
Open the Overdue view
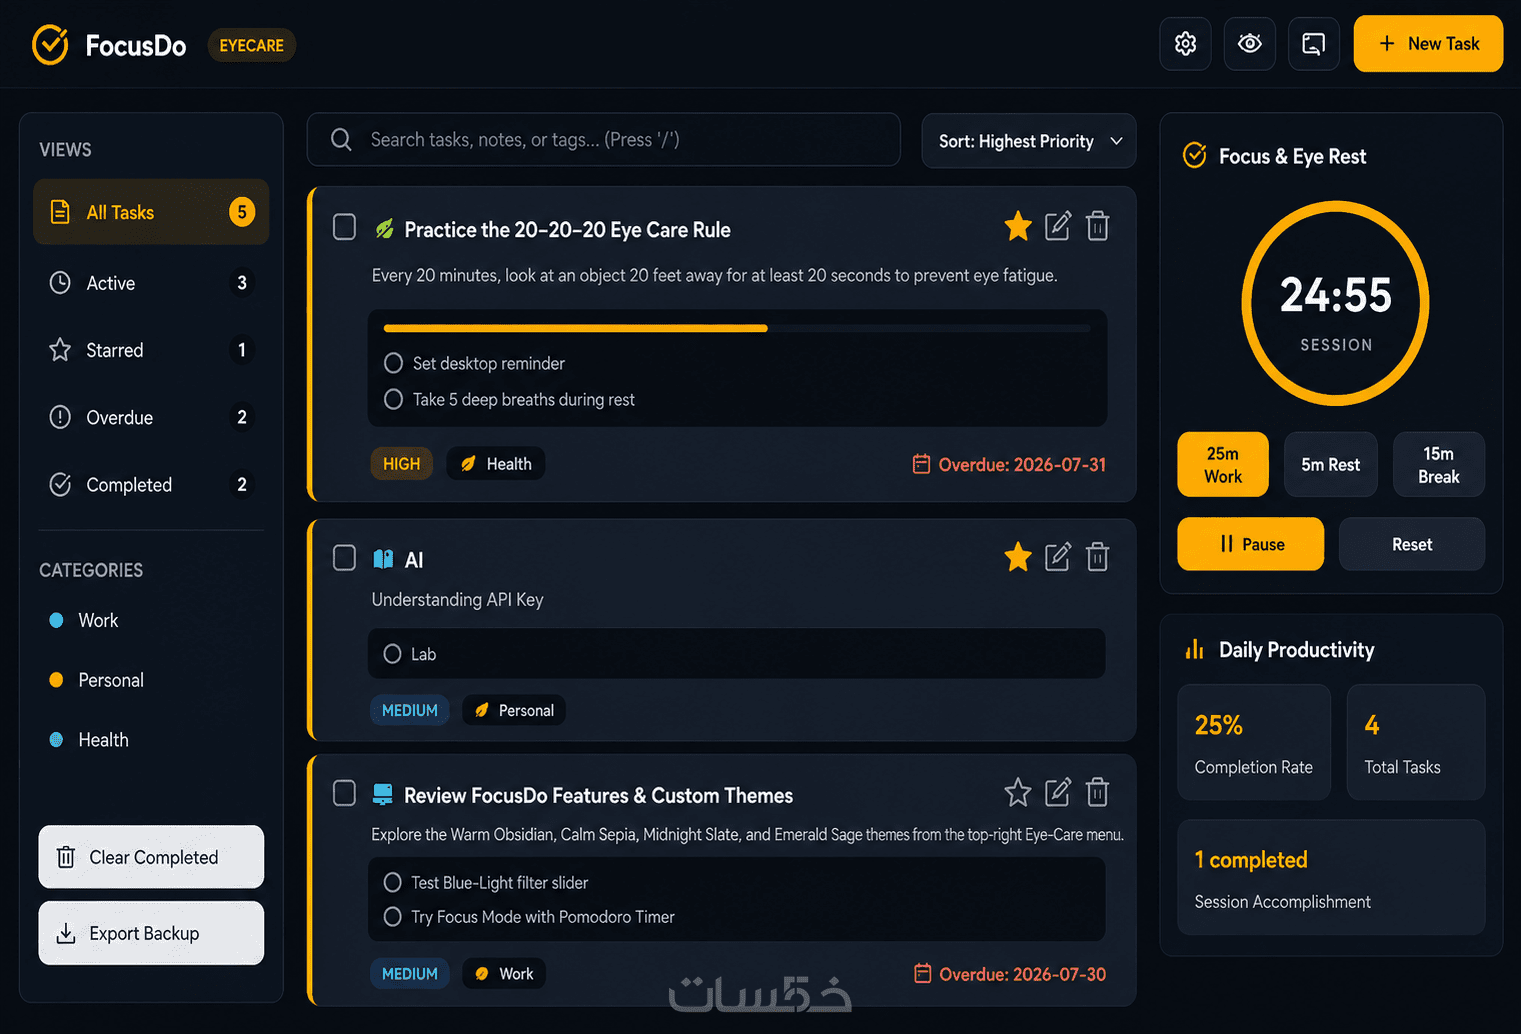click(151, 417)
